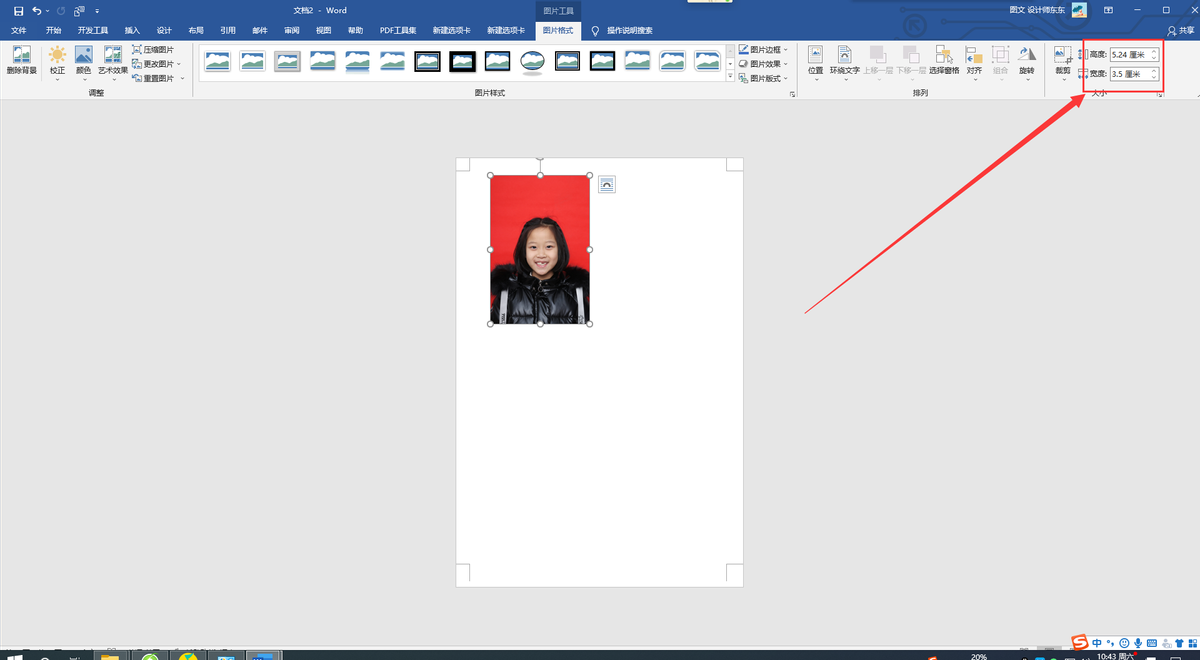Click the 共享 share button
The width and height of the screenshot is (1200, 660).
coord(1181,31)
